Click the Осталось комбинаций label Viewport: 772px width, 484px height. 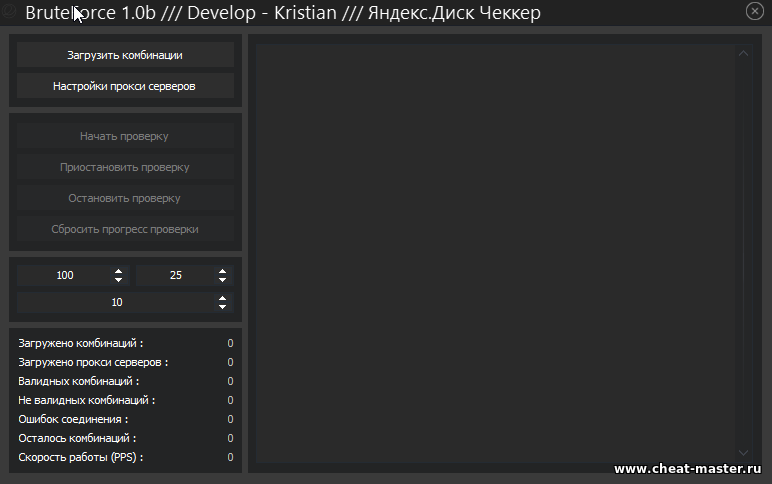point(77,438)
